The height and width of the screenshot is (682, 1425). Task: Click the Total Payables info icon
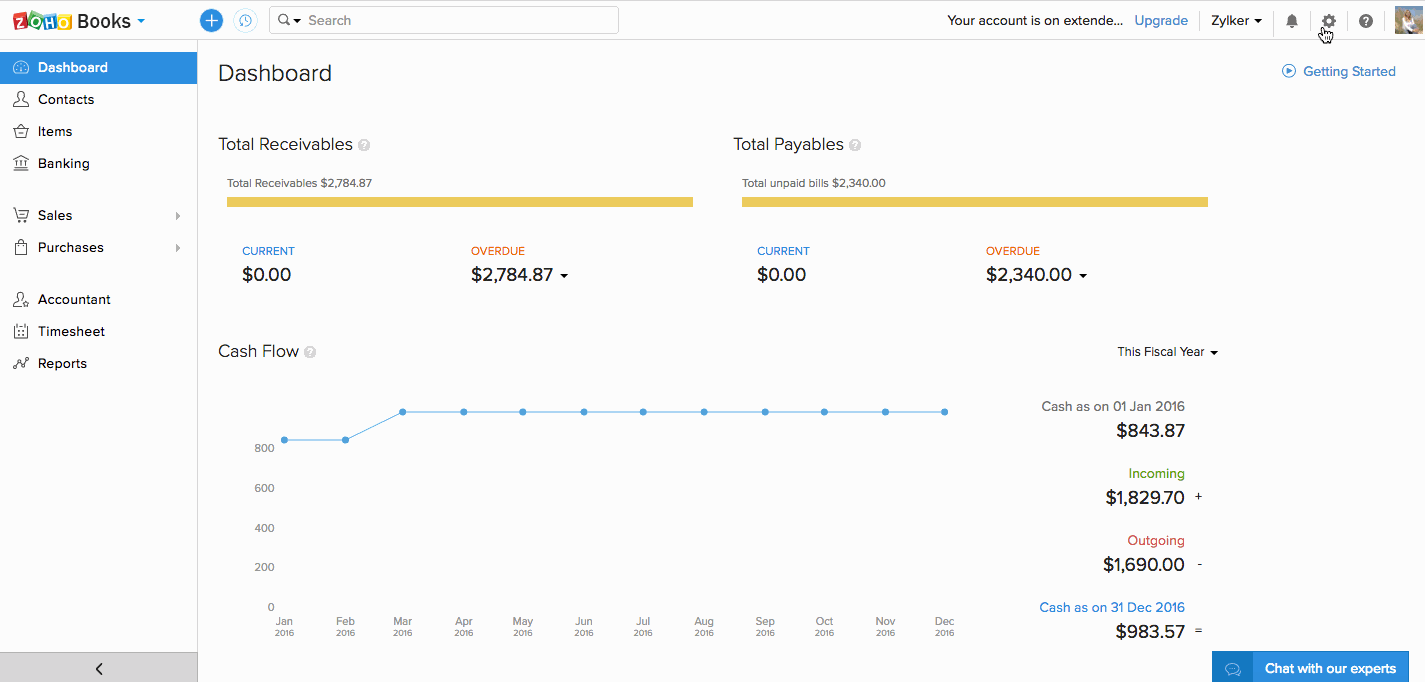coord(855,145)
